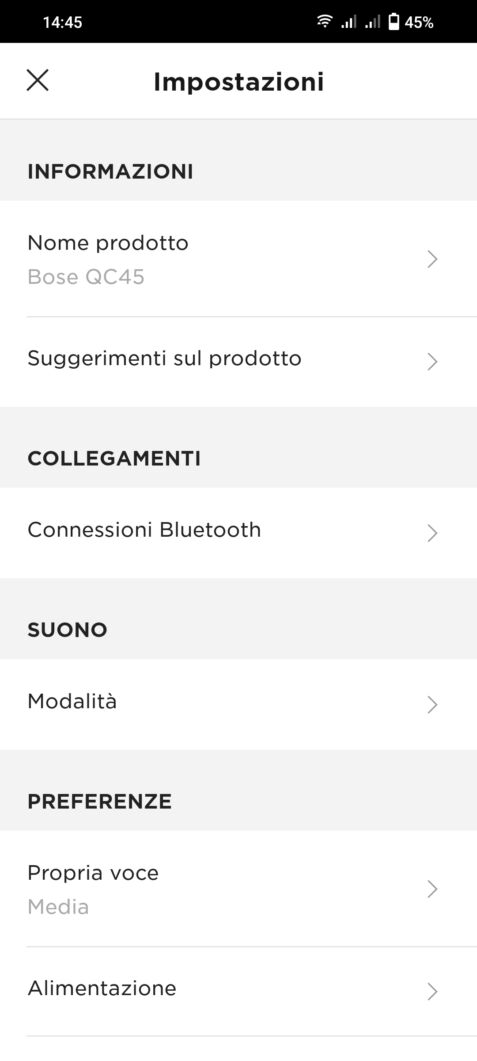Tap the Bose QC45 product name value
Screen dimensions: 477x1061
click(86, 277)
